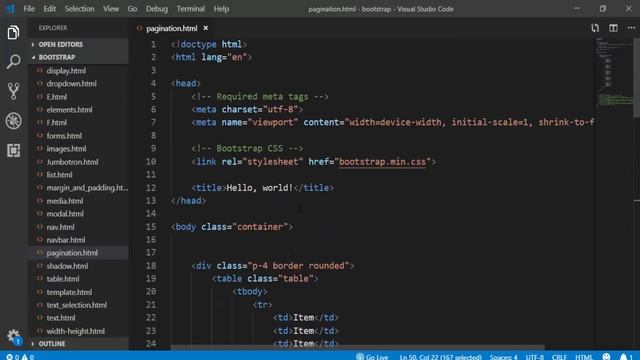Select pagination.html in explorer
The height and width of the screenshot is (360, 640).
coord(78,253)
